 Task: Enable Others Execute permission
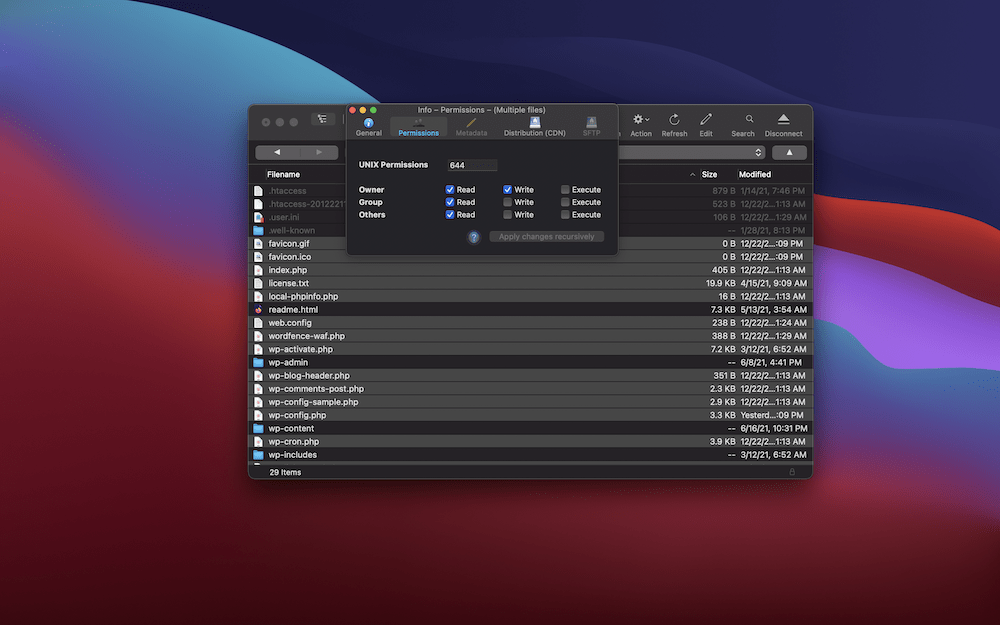[x=565, y=215]
